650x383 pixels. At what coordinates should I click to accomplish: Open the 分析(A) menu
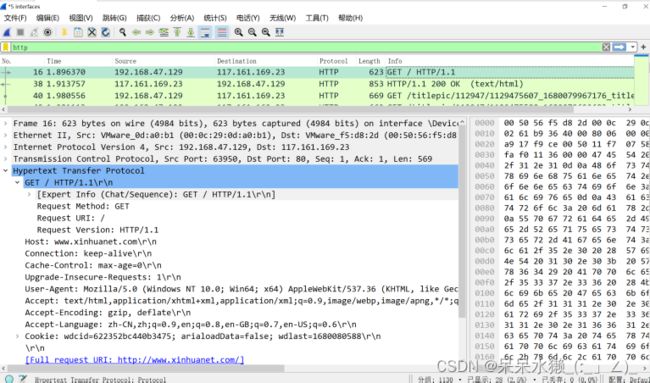click(182, 18)
